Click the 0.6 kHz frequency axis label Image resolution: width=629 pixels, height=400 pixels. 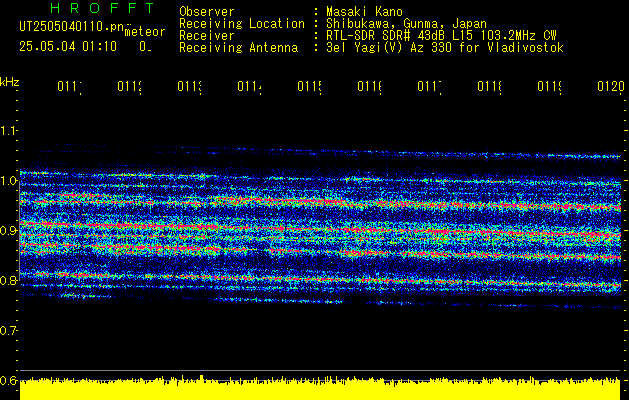8,380
